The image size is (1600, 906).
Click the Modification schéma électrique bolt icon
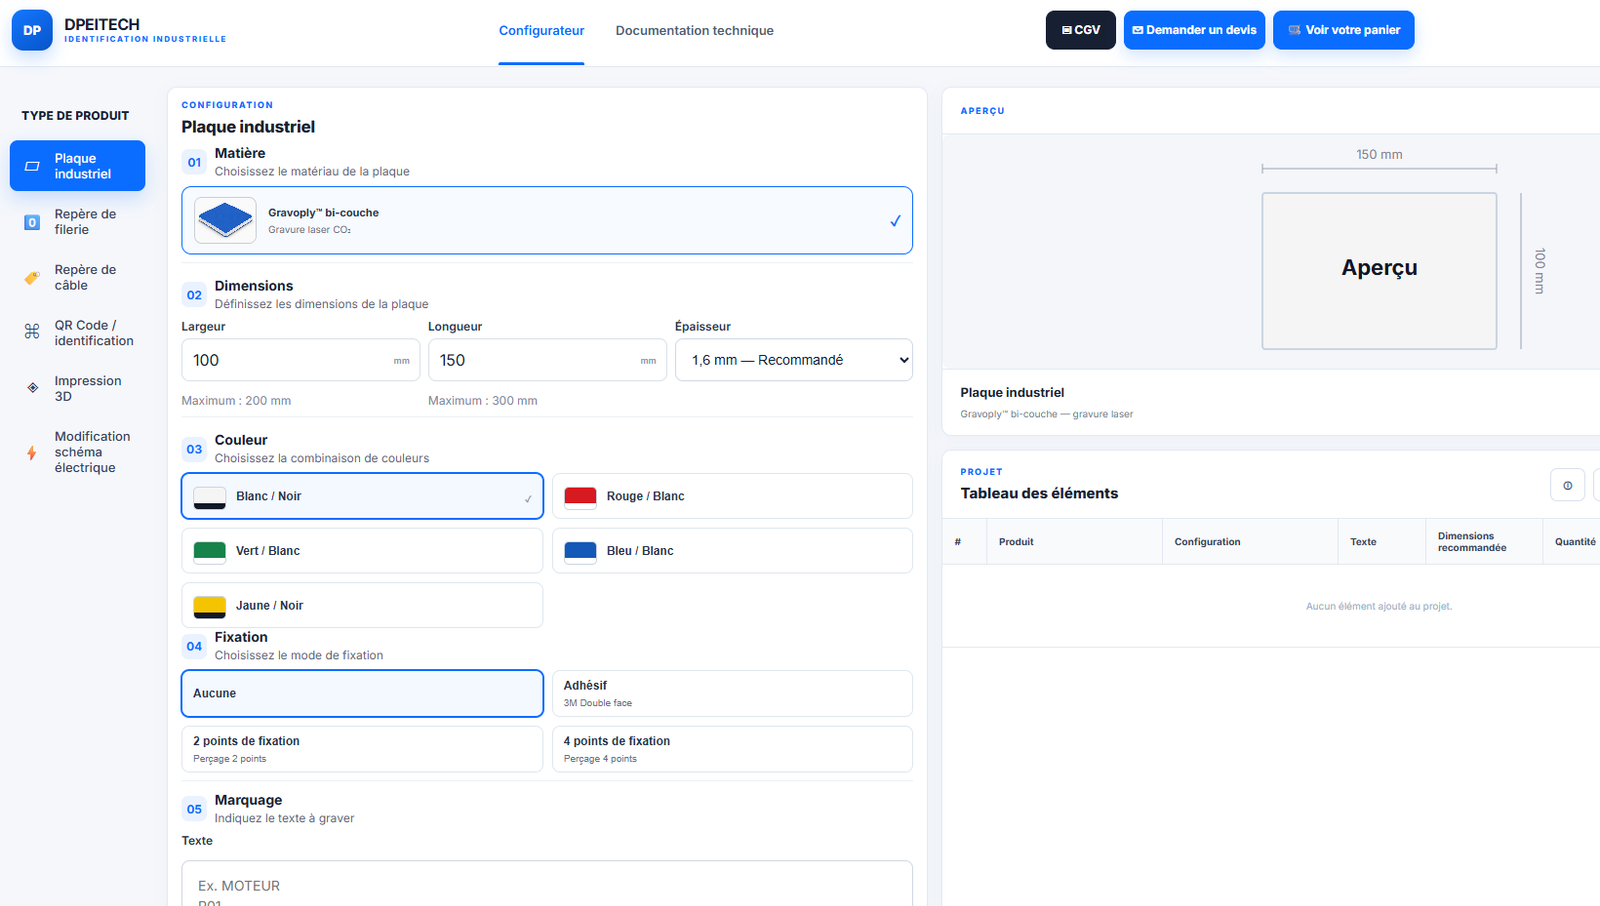point(32,452)
